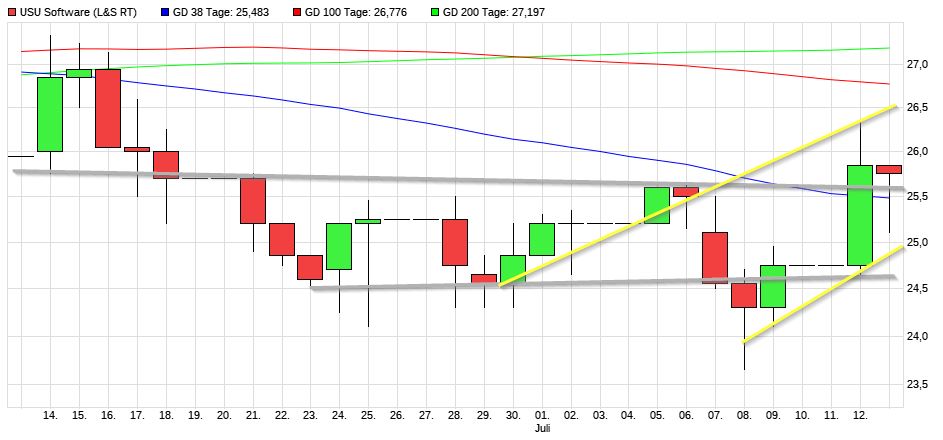Click the red candle on the 07th

[715, 258]
